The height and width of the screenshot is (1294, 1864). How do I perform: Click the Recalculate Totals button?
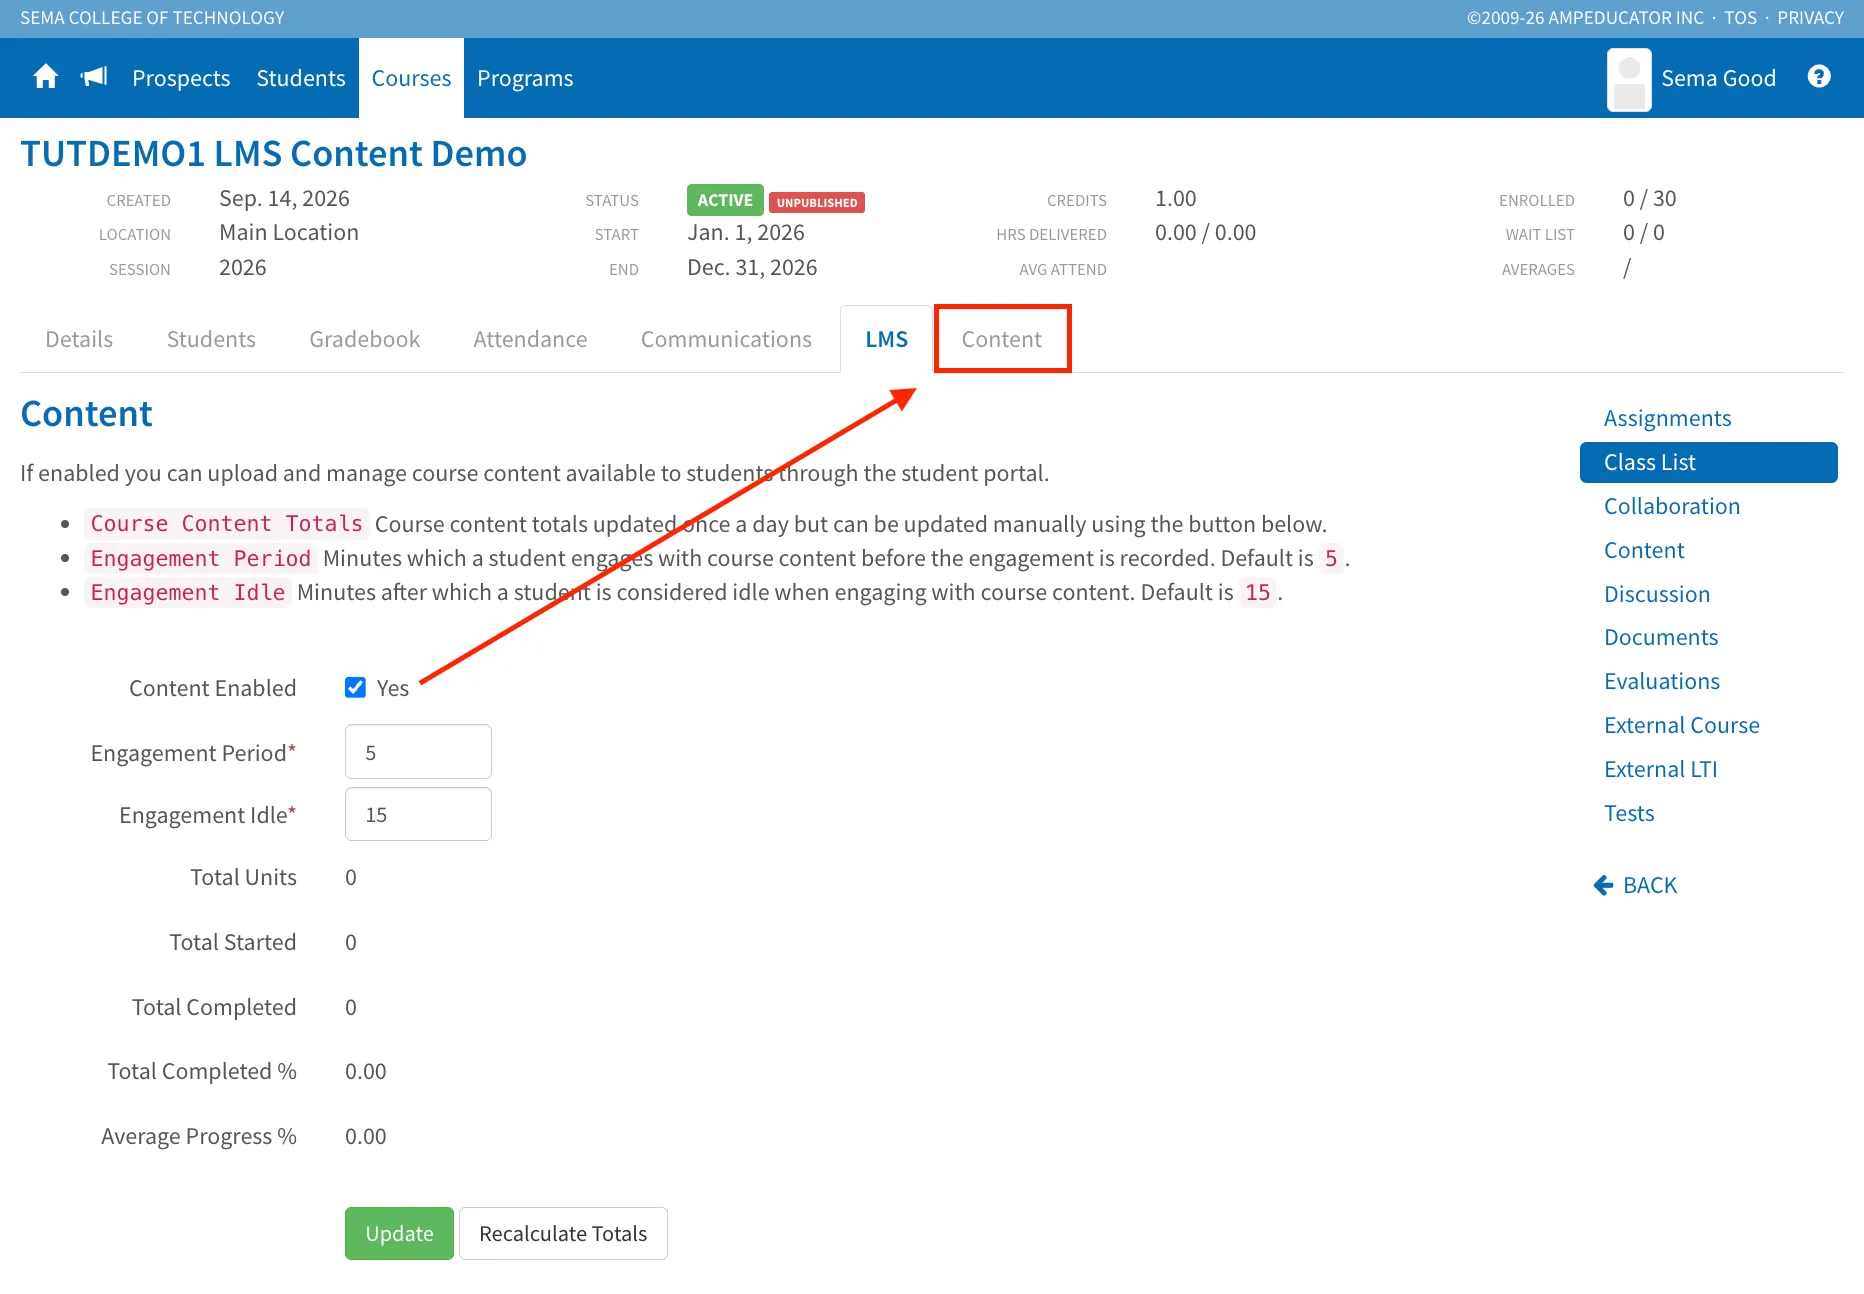click(x=563, y=1233)
